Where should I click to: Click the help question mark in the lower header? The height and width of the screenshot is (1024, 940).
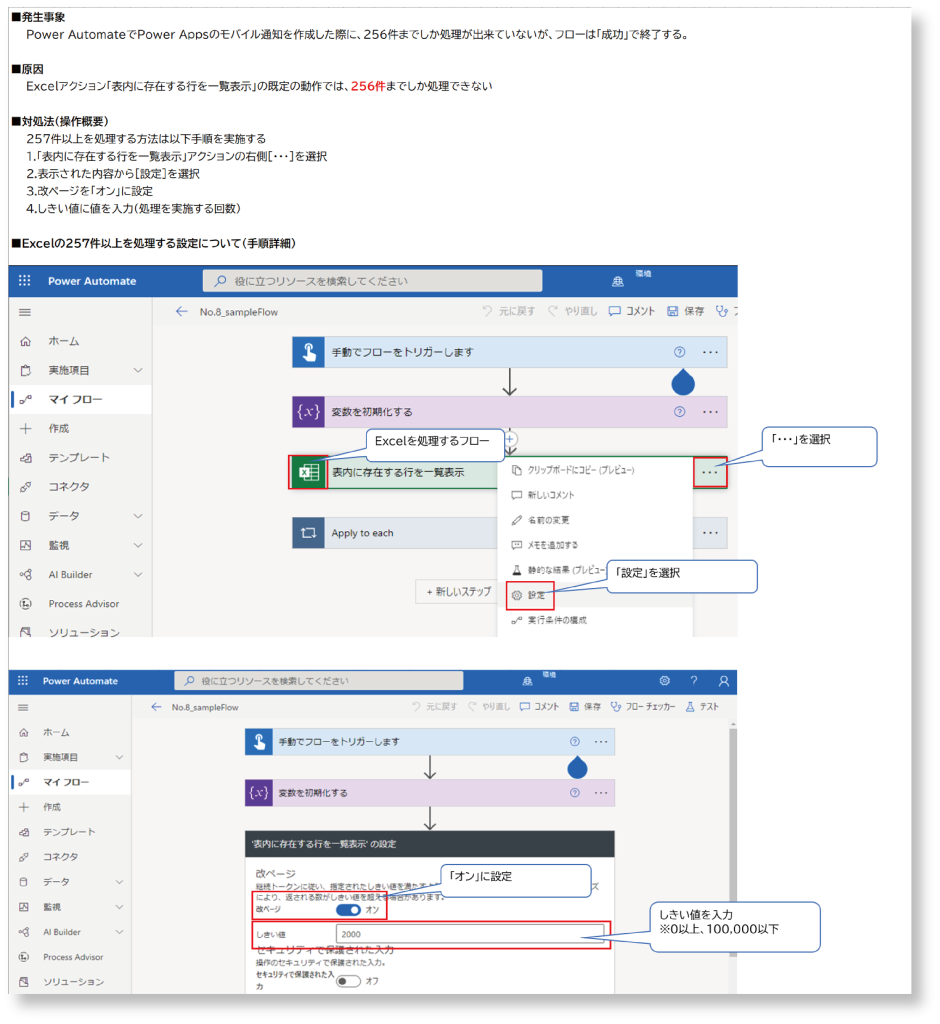[694, 681]
